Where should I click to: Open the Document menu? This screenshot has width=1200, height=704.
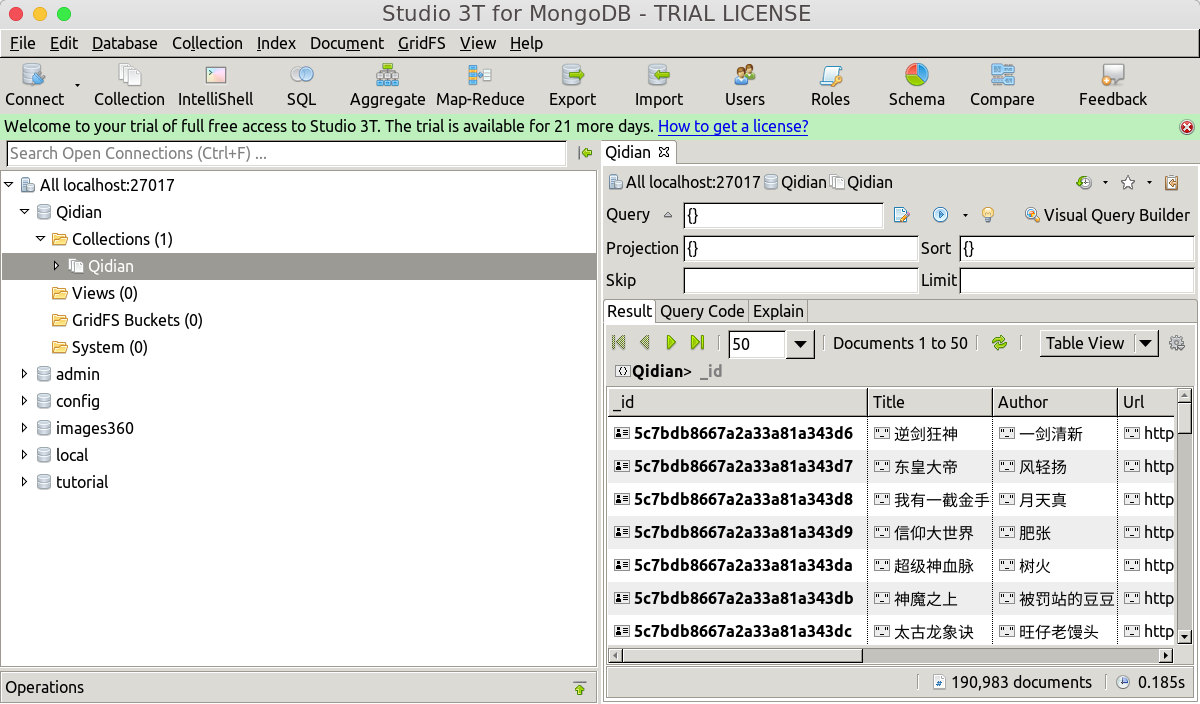(x=346, y=43)
